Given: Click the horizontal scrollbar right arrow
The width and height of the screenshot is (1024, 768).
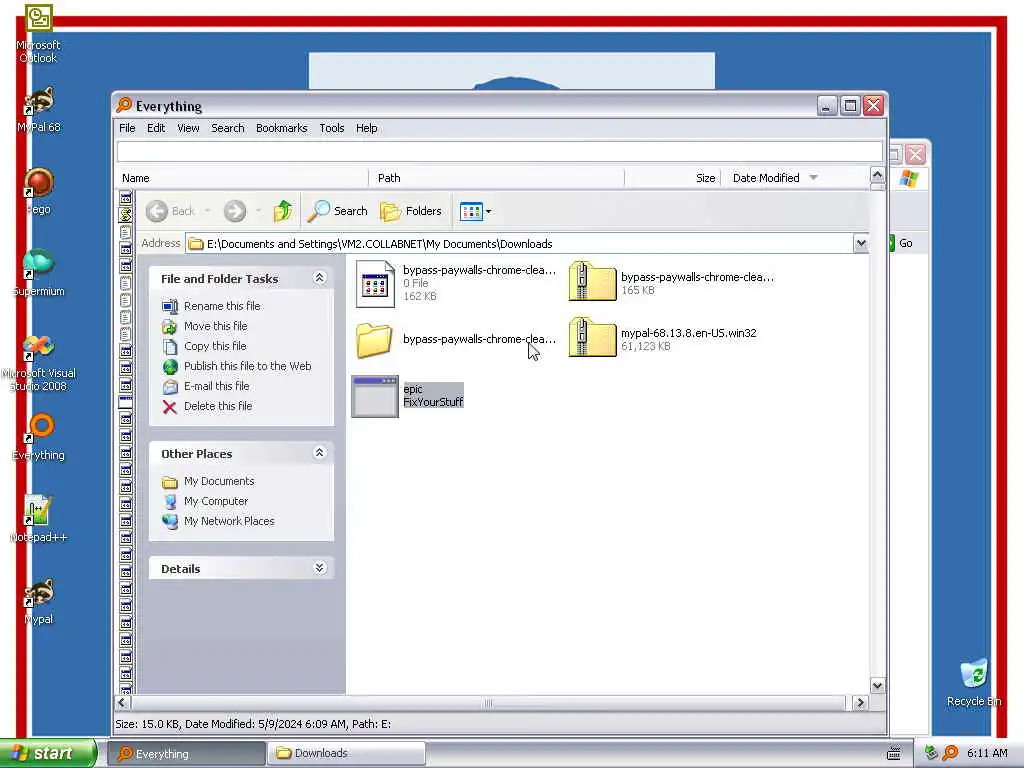Looking at the screenshot, I should 860,703.
